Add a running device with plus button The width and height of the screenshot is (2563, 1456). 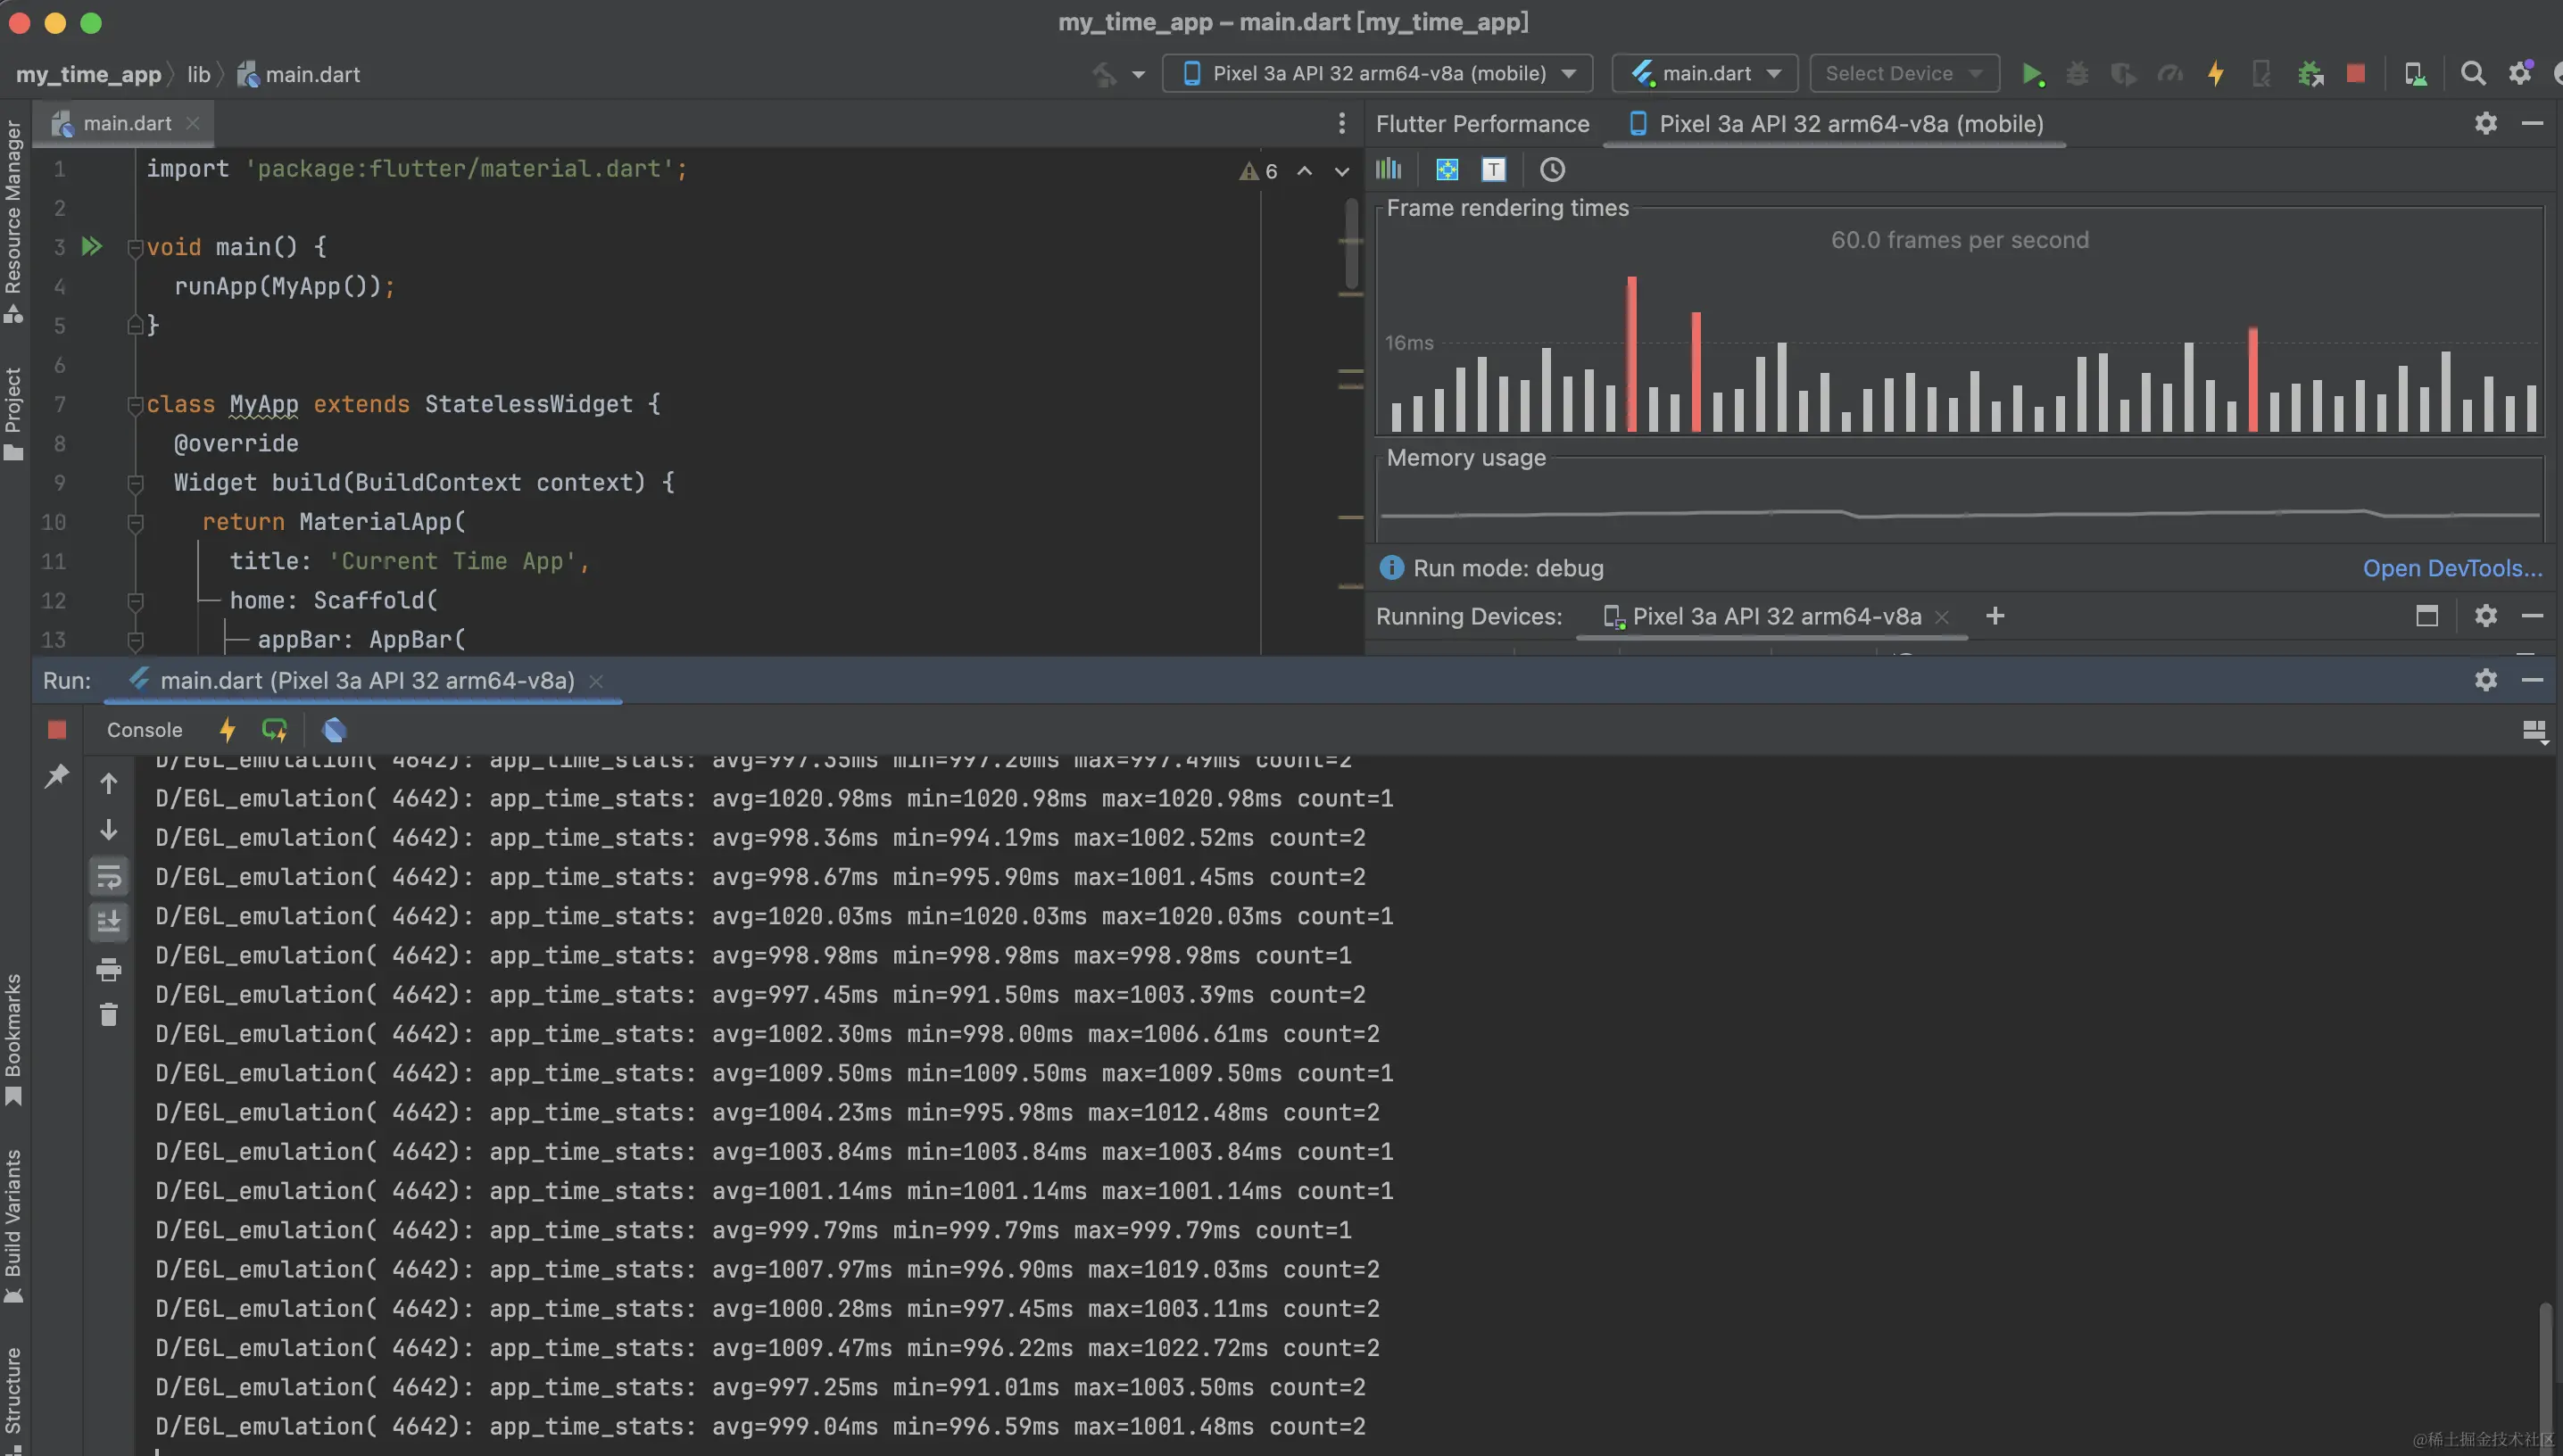1994,616
